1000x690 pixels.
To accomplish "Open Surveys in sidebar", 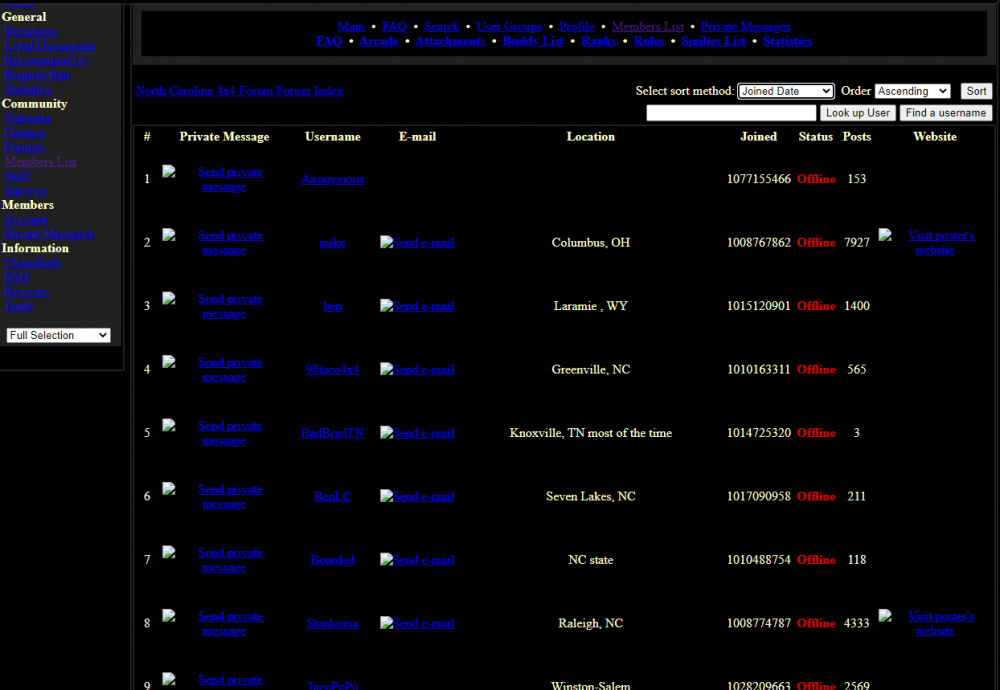I will point(25,191).
